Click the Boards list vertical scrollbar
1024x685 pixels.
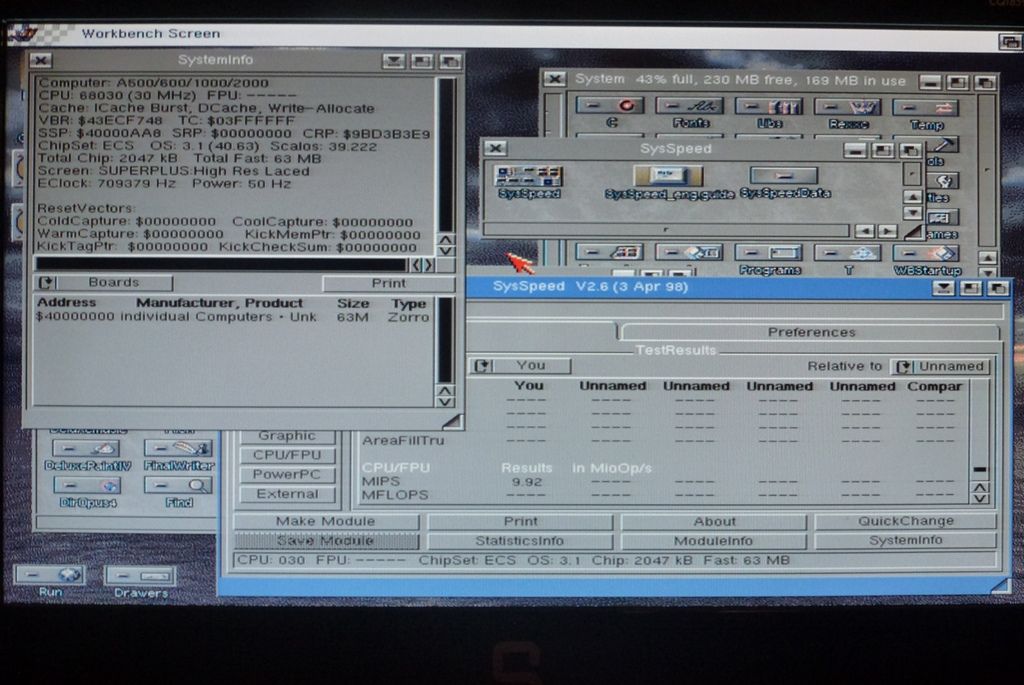[x=445, y=340]
